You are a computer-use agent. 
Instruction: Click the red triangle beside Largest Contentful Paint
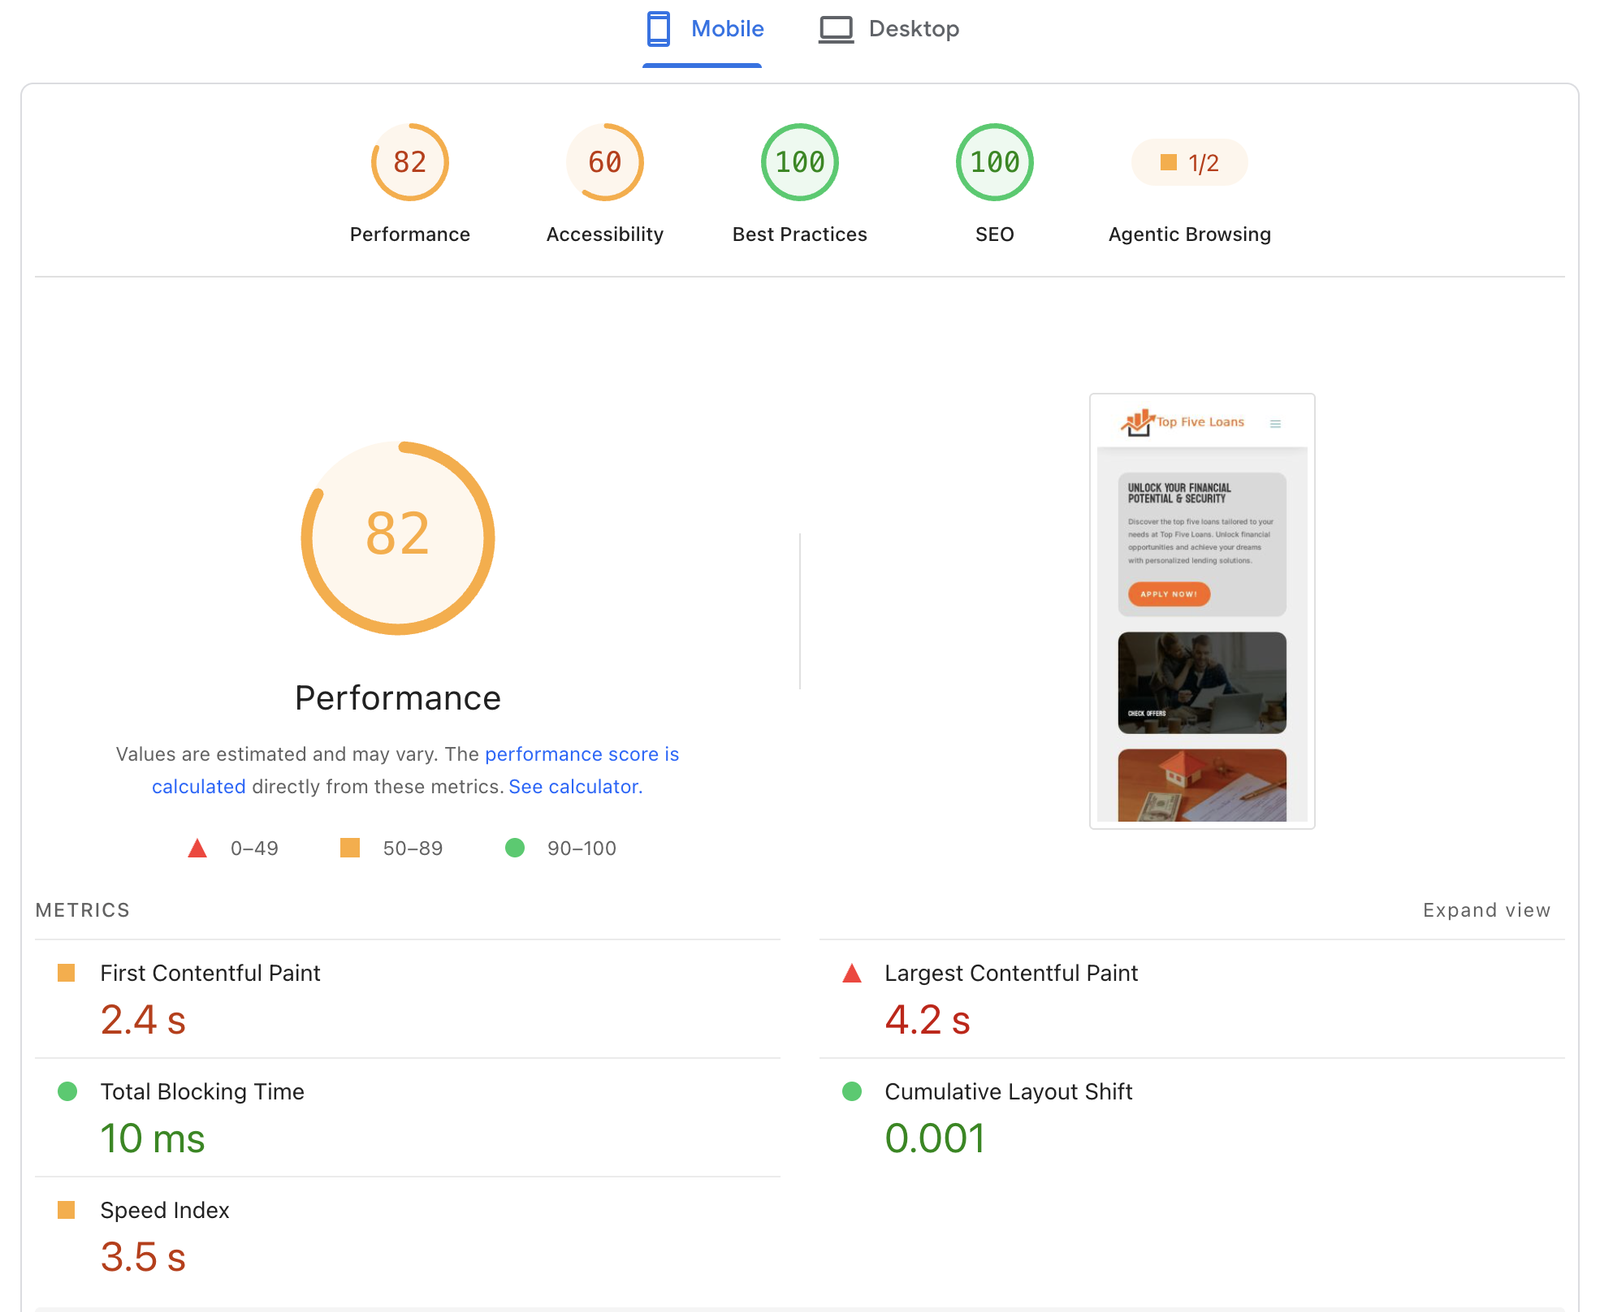click(x=852, y=973)
